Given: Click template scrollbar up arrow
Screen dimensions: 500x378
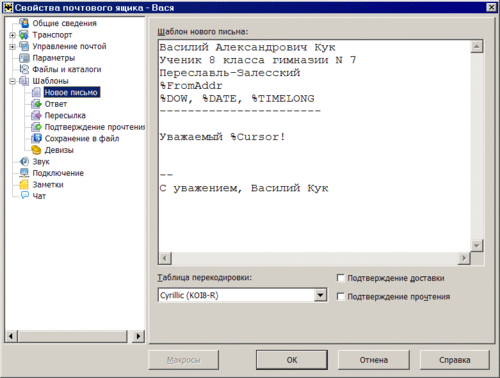Looking at the screenshot, I should point(477,46).
